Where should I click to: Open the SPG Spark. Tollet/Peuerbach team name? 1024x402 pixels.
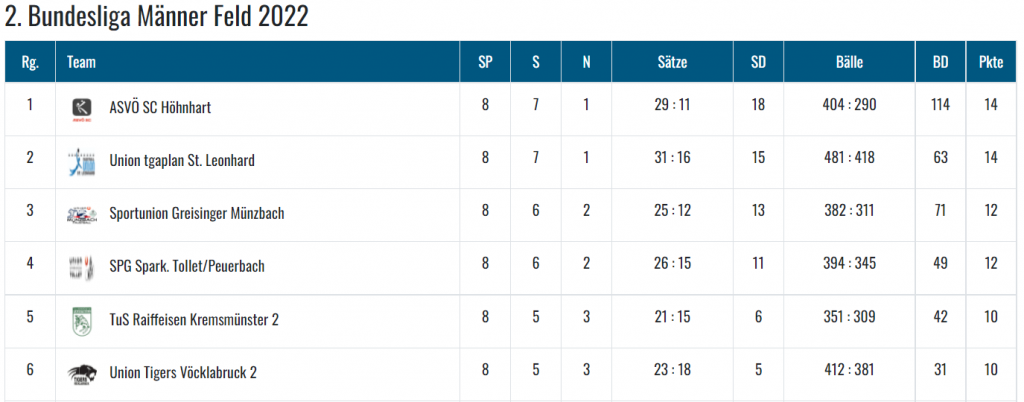pos(187,267)
